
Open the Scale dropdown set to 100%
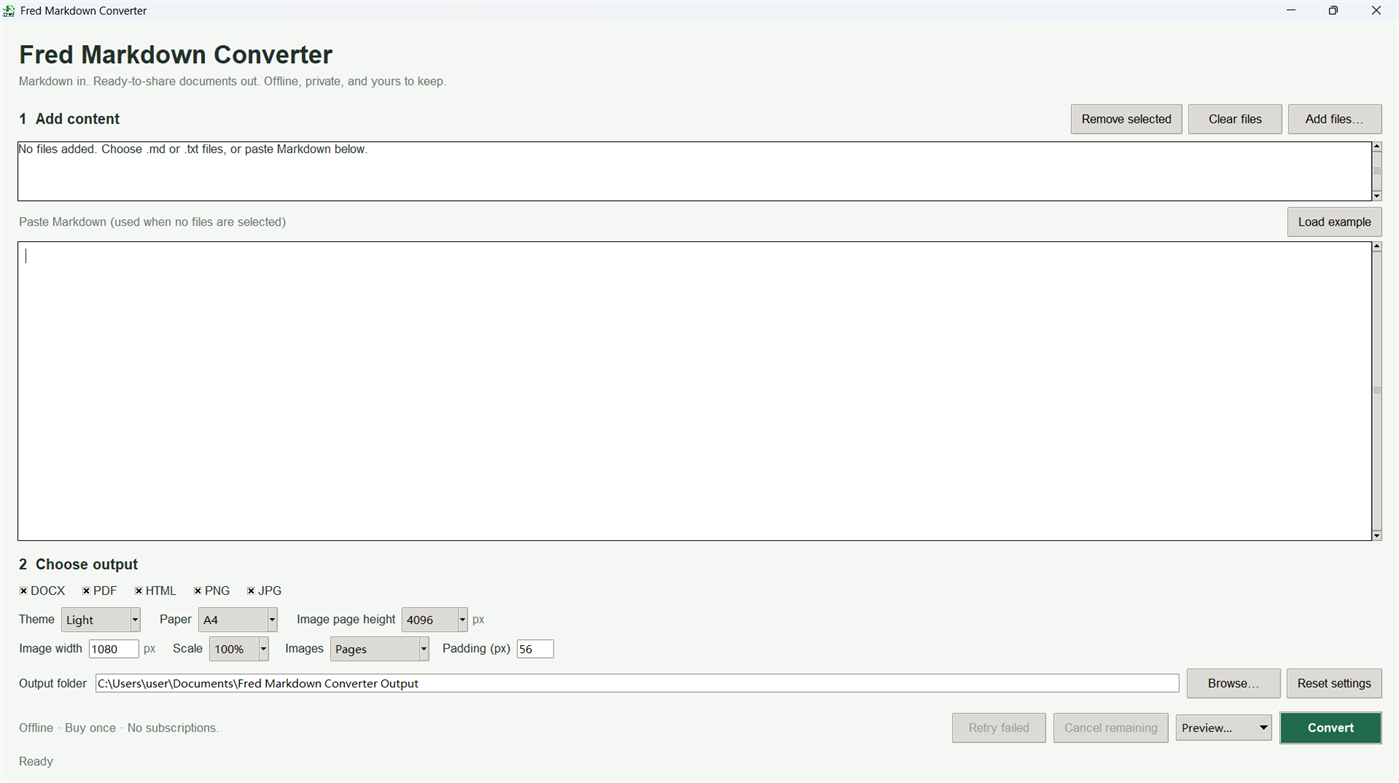(239, 649)
